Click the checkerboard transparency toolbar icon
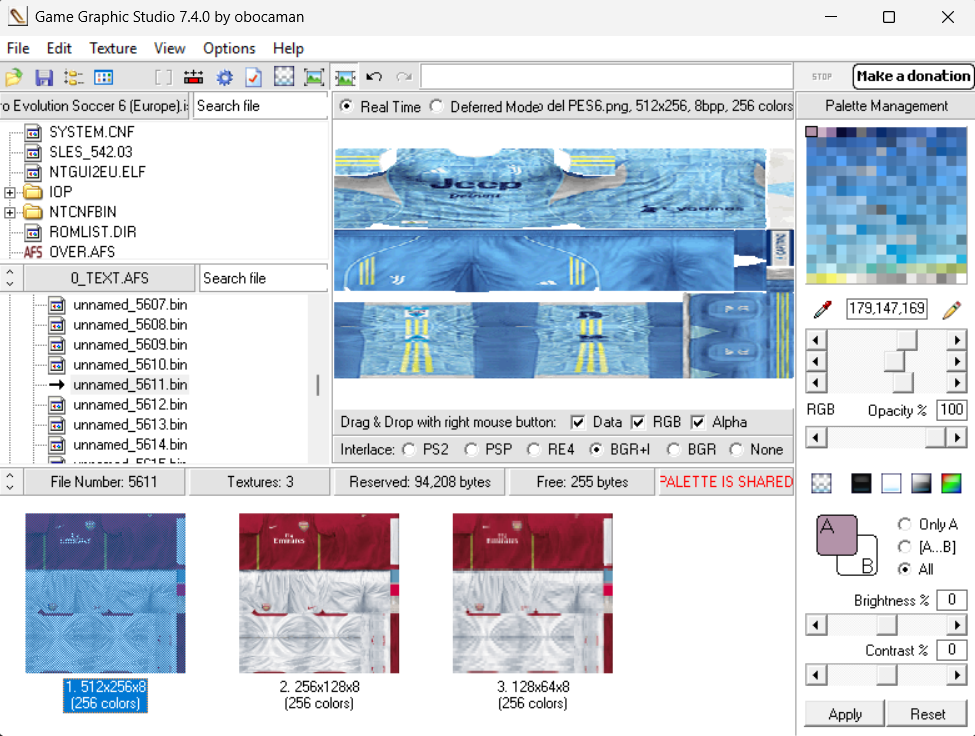The height and width of the screenshot is (736, 975). tap(284, 77)
